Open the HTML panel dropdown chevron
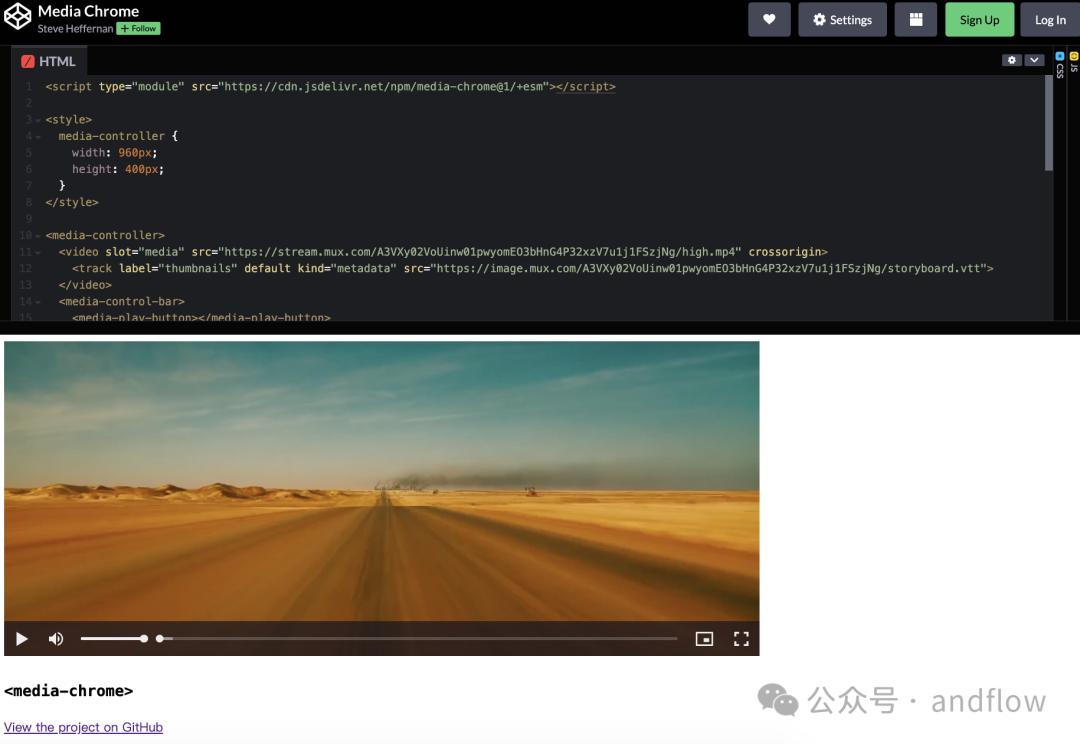Image resolution: width=1080 pixels, height=744 pixels. [1034, 60]
